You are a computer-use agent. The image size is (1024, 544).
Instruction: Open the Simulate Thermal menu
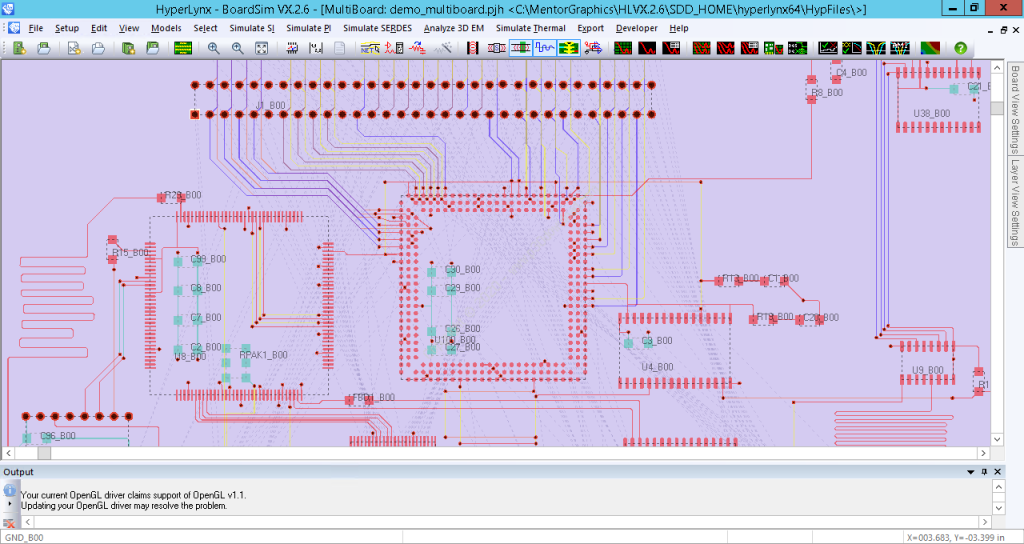click(530, 28)
